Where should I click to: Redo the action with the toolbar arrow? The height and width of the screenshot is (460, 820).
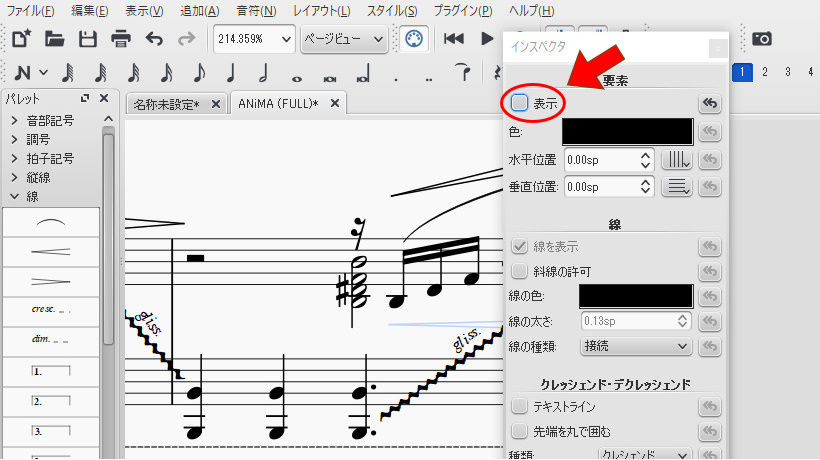[x=187, y=39]
